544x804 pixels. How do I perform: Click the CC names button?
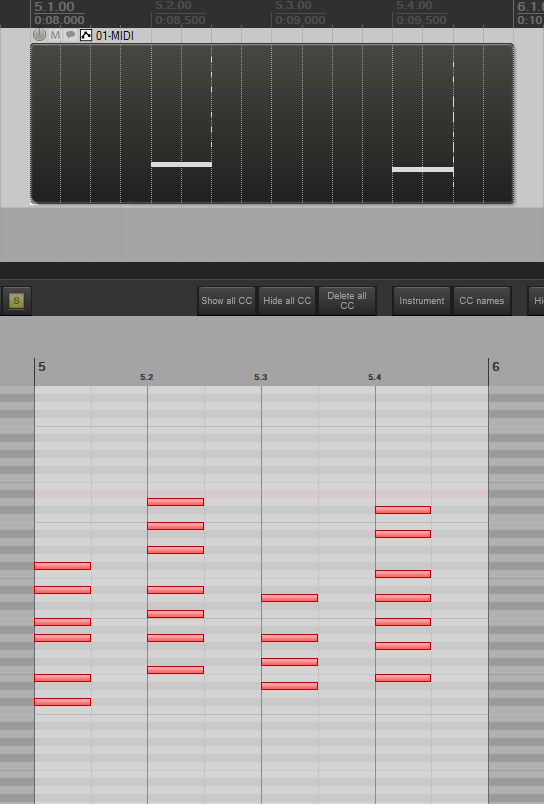tap(482, 301)
